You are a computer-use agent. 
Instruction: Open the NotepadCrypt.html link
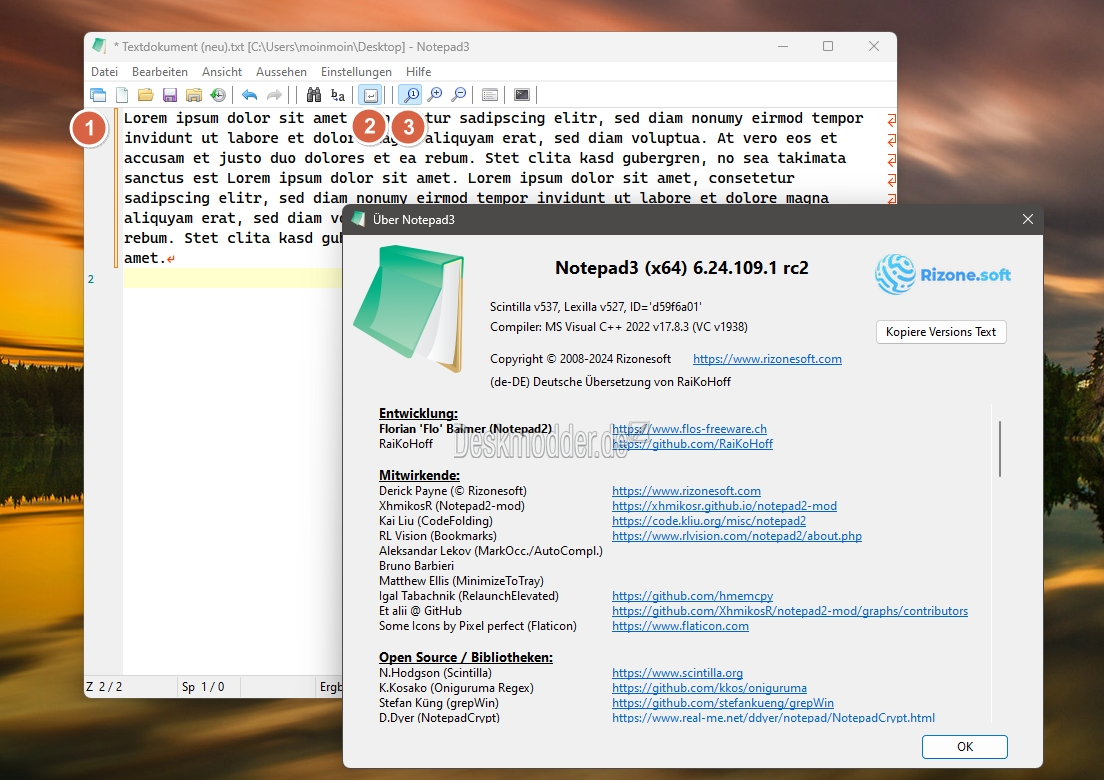[774, 717]
